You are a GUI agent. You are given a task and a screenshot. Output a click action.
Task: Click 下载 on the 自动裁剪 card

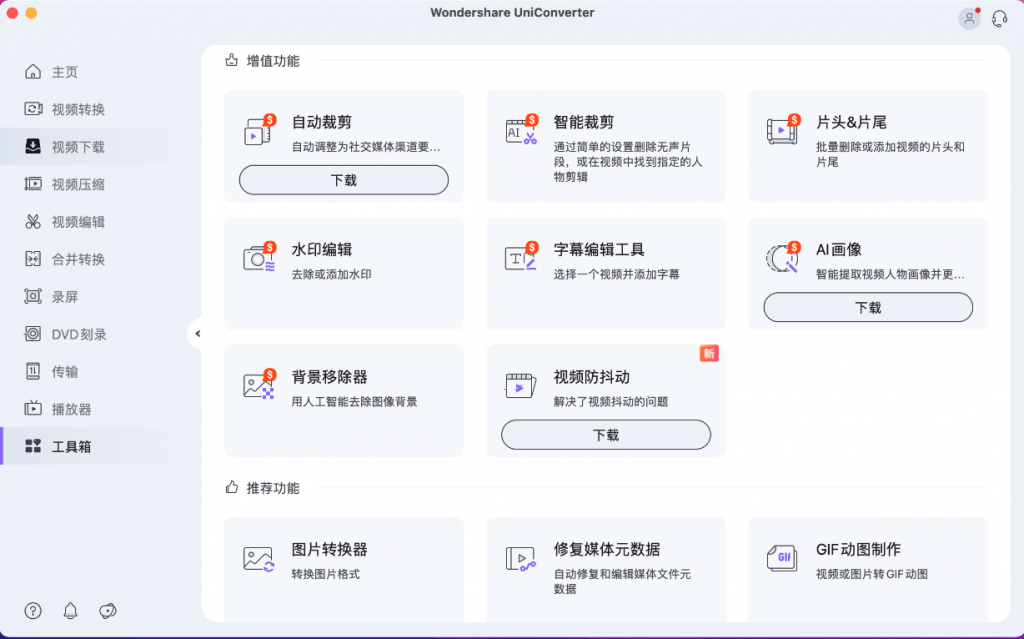coord(343,179)
